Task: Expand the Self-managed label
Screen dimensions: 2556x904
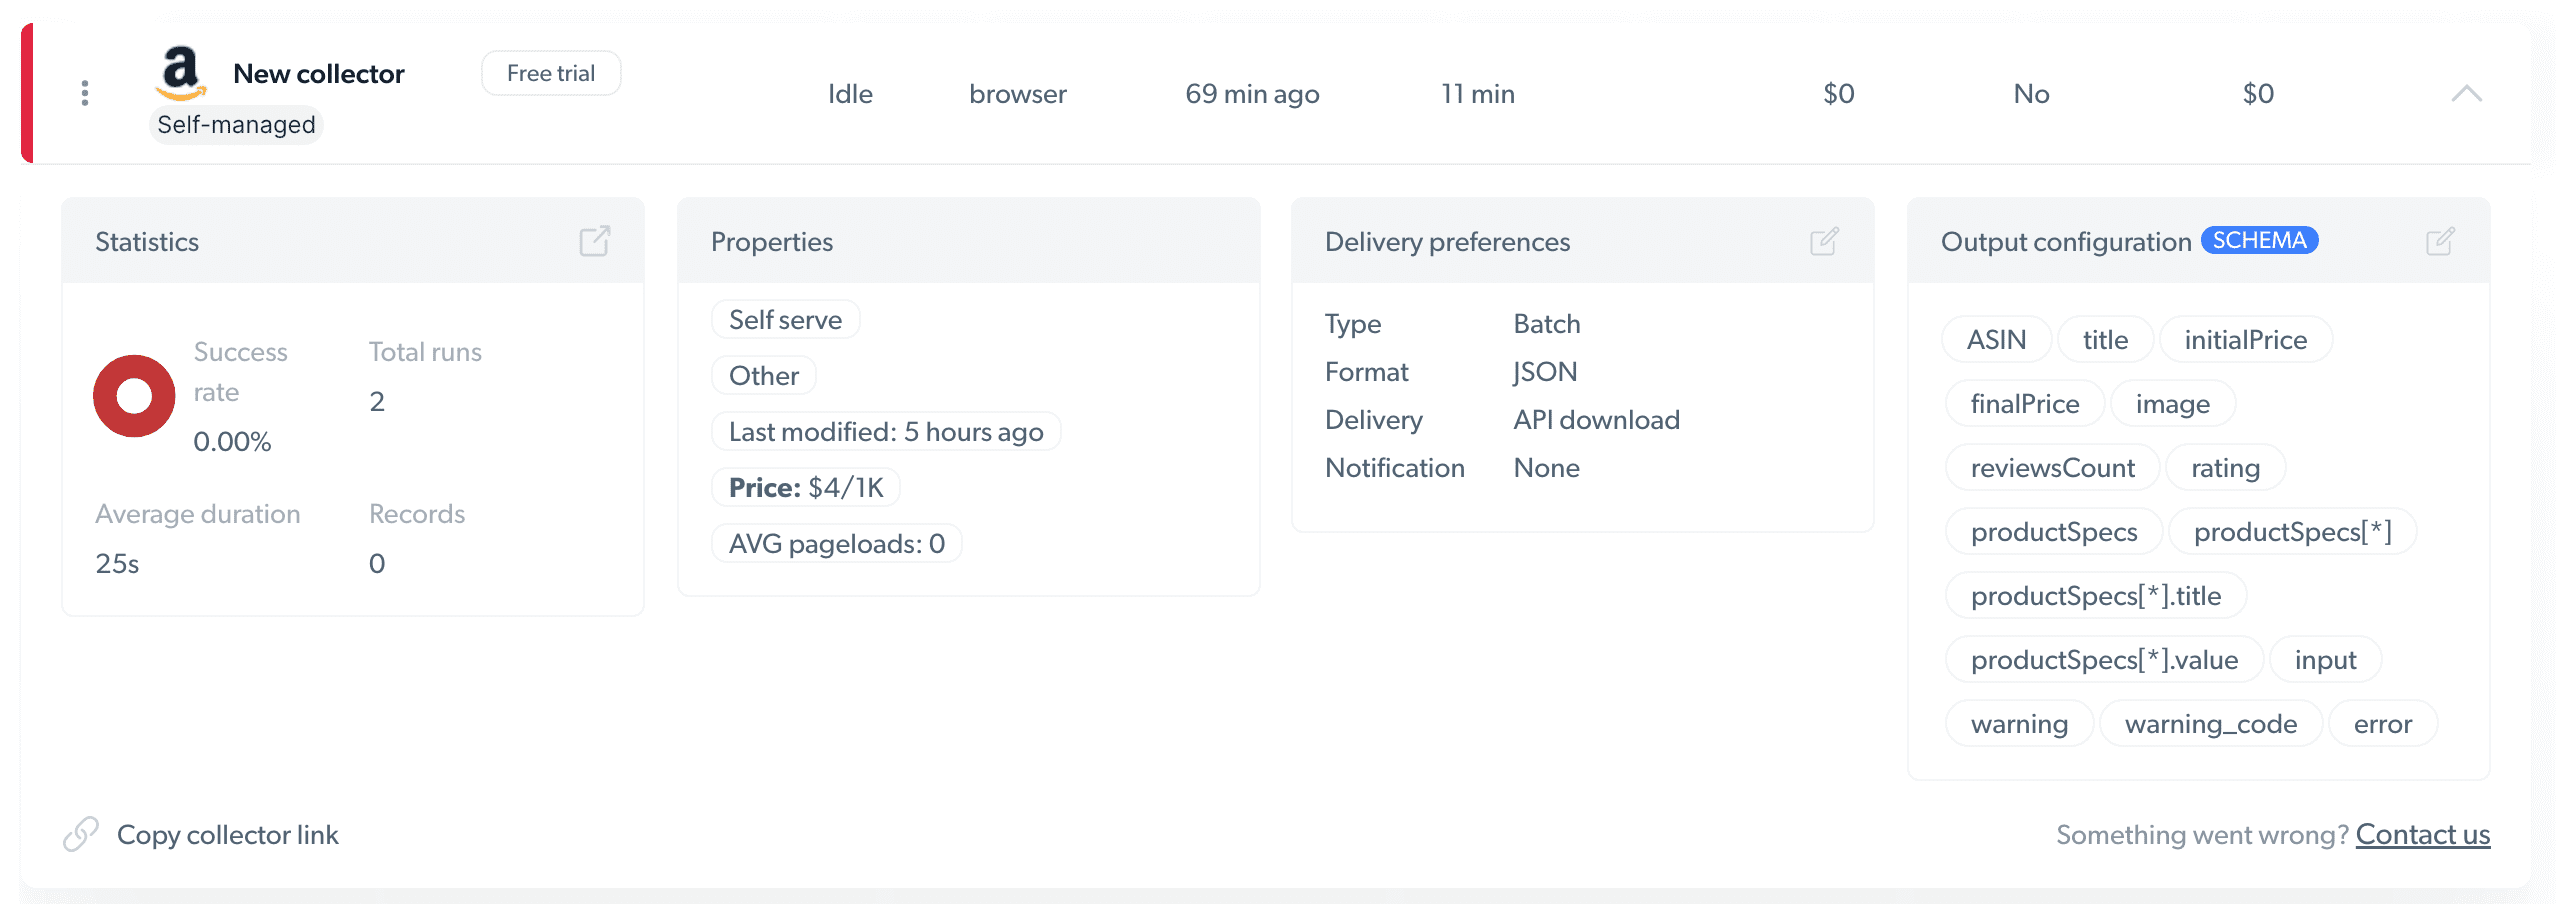Action: coord(236,124)
